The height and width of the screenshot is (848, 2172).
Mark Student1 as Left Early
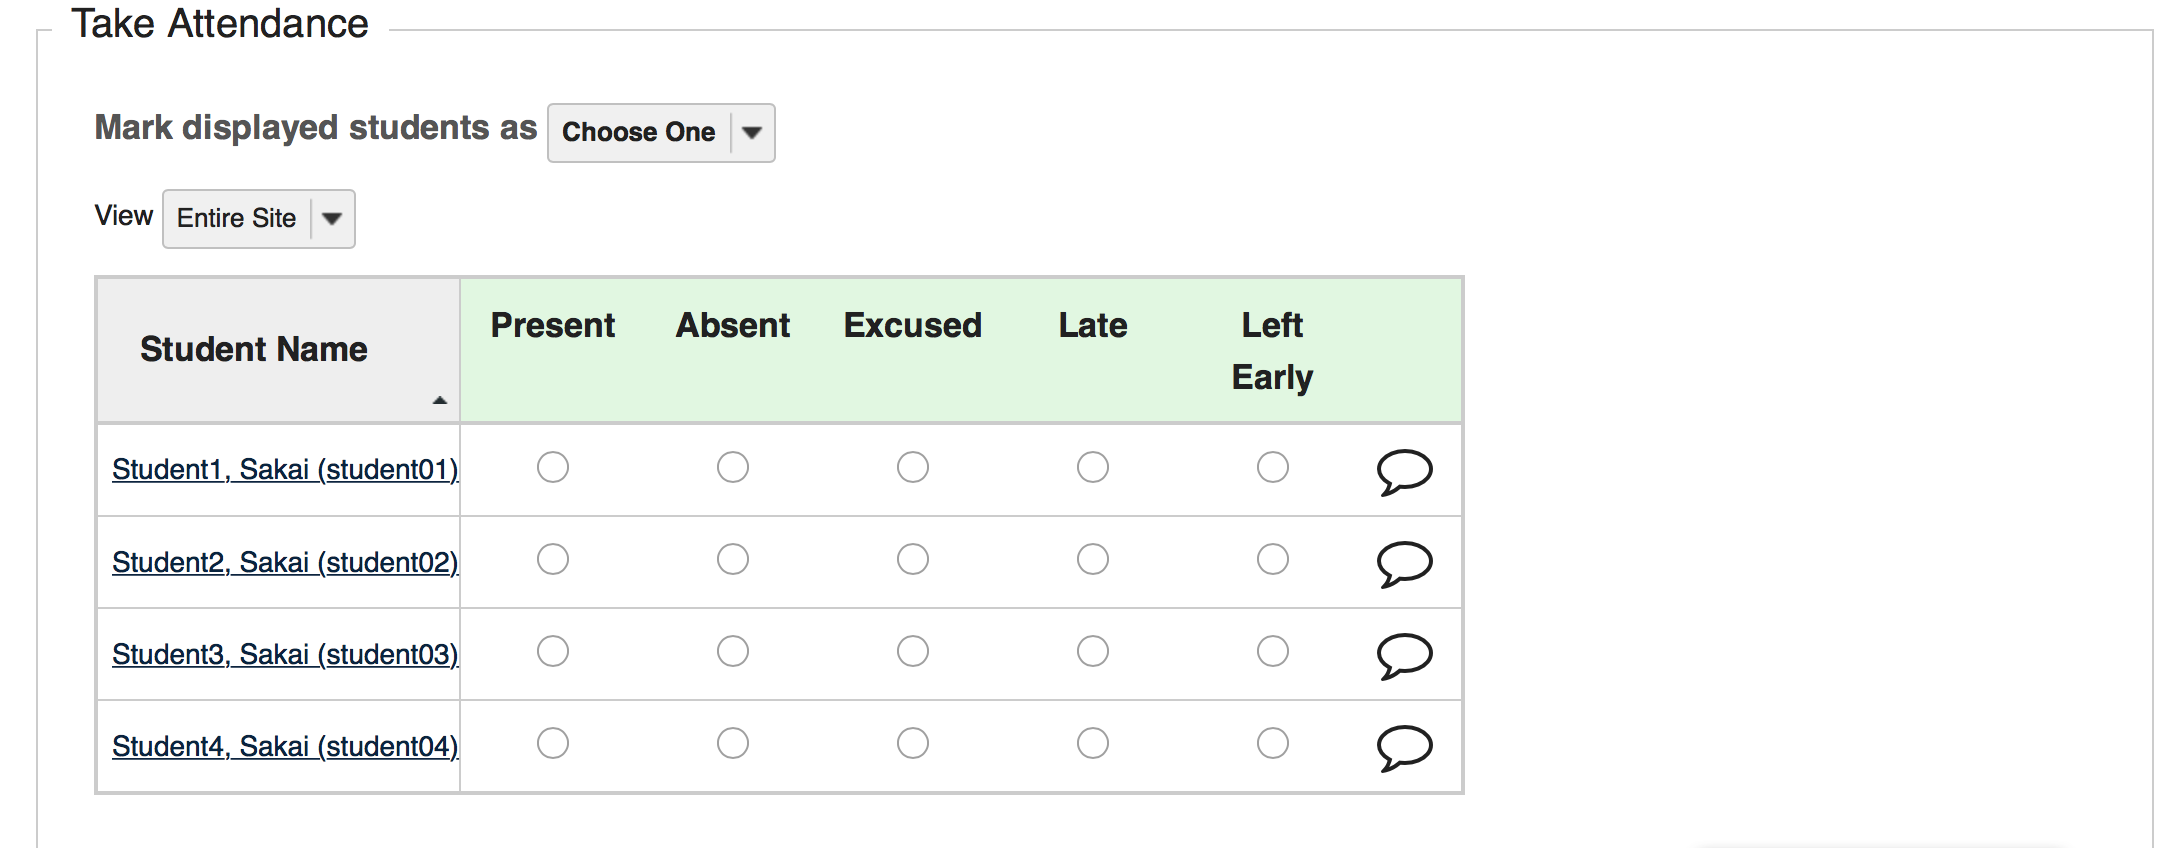1273,467
